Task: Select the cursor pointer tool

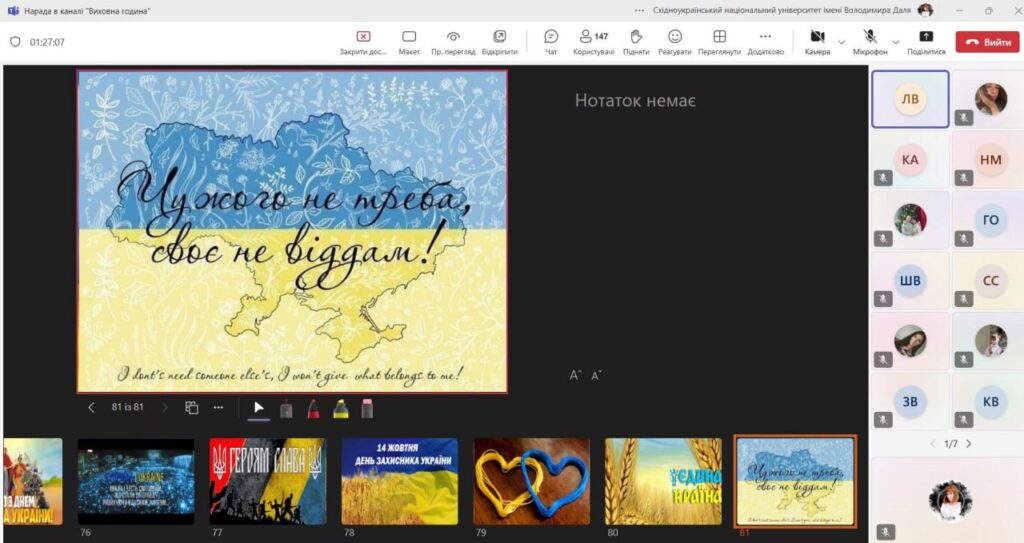Action: [x=259, y=408]
